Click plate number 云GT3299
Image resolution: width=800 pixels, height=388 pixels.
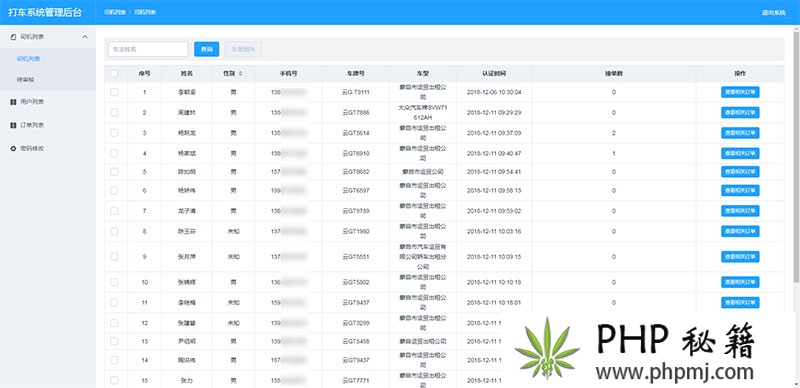pyautogui.click(x=356, y=323)
